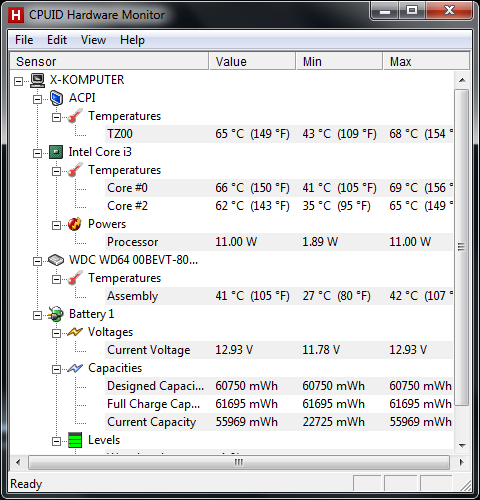Click the vertical scrollbar up arrow

(462, 80)
